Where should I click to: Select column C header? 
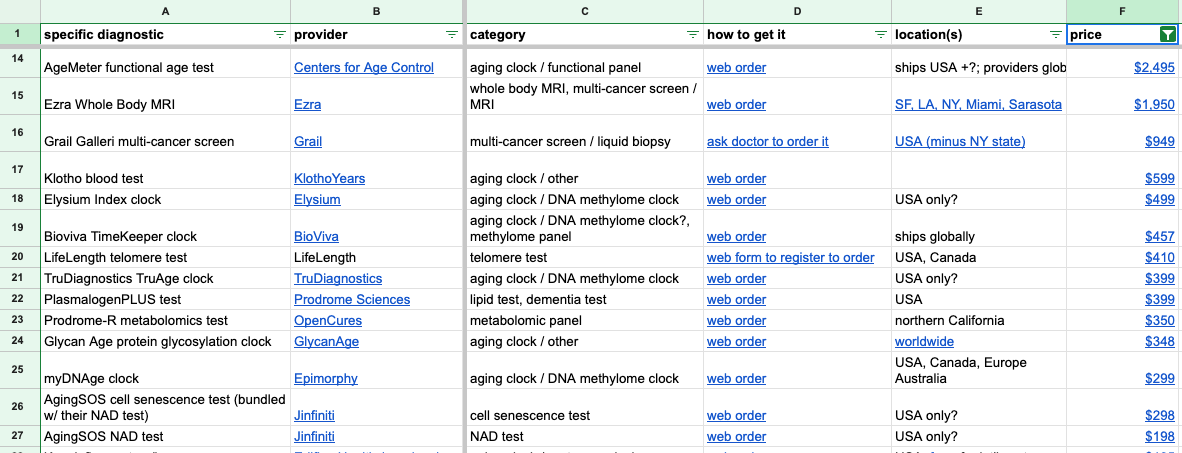tap(585, 11)
